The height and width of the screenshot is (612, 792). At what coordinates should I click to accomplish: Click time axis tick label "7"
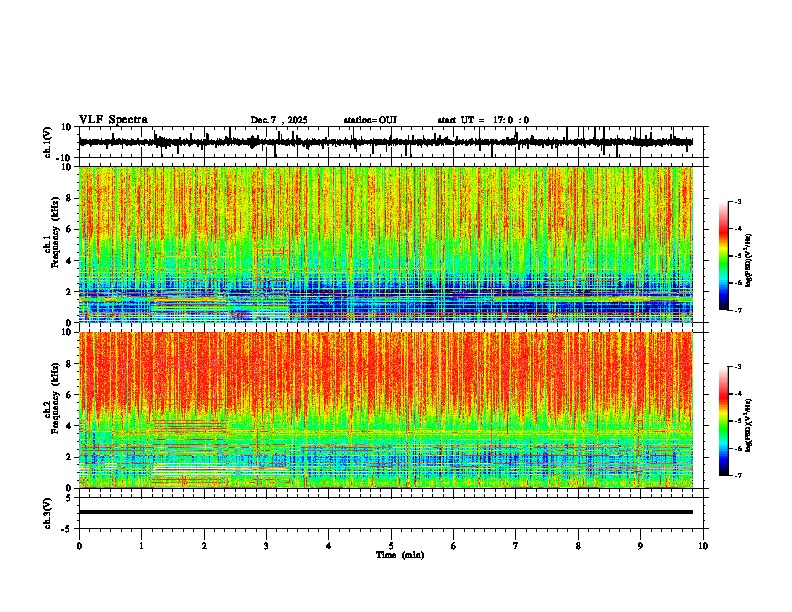pyautogui.click(x=516, y=546)
